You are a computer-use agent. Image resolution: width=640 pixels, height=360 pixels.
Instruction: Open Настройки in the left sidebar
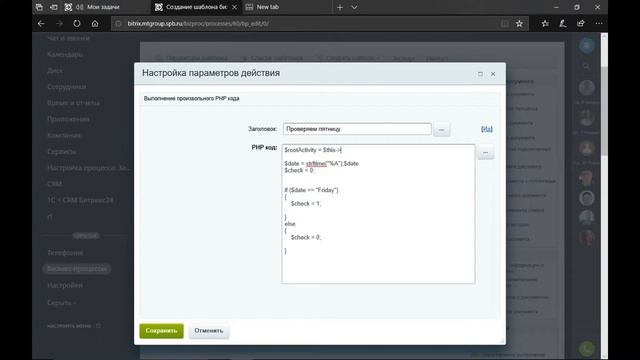coord(64,285)
